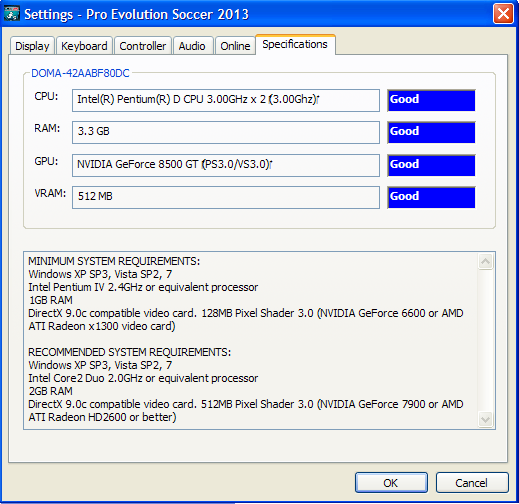
Task: Click the MINIMUM SYSTEM REQUIREMENTS heading
Action: click(x=114, y=261)
